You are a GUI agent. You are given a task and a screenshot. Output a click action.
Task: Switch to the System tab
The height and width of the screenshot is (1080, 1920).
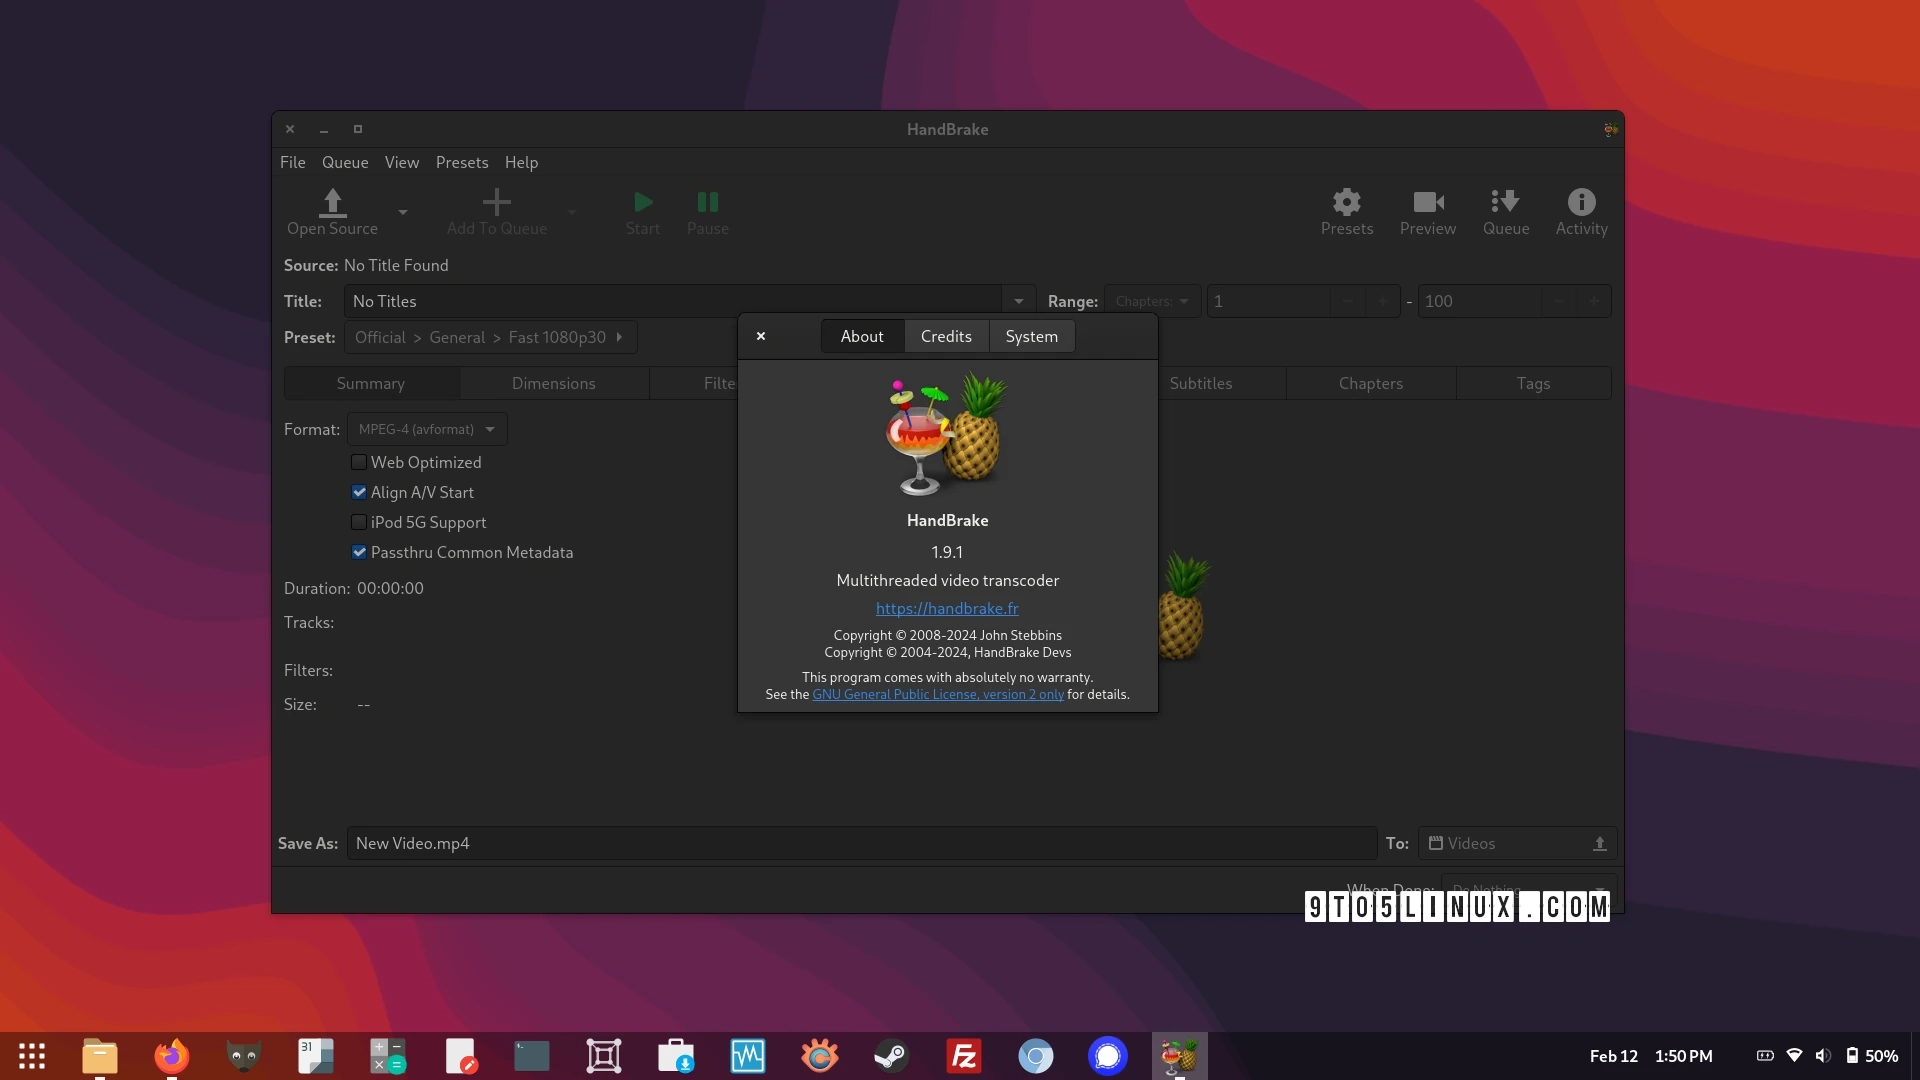pyautogui.click(x=1031, y=335)
